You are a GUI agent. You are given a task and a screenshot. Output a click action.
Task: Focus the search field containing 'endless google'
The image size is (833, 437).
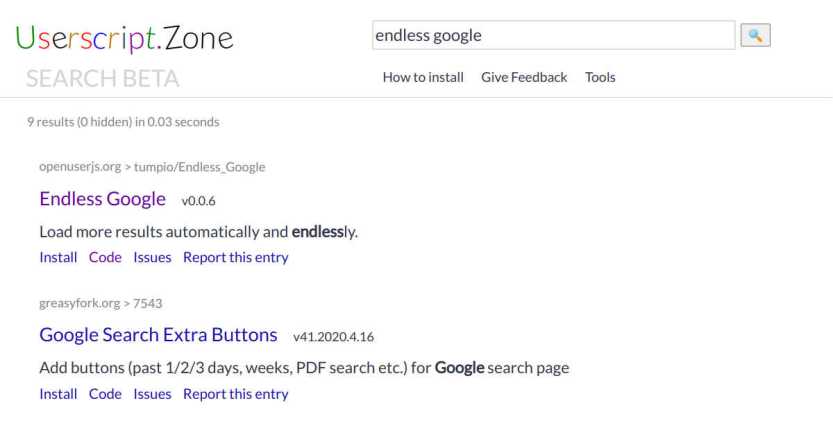pos(552,36)
